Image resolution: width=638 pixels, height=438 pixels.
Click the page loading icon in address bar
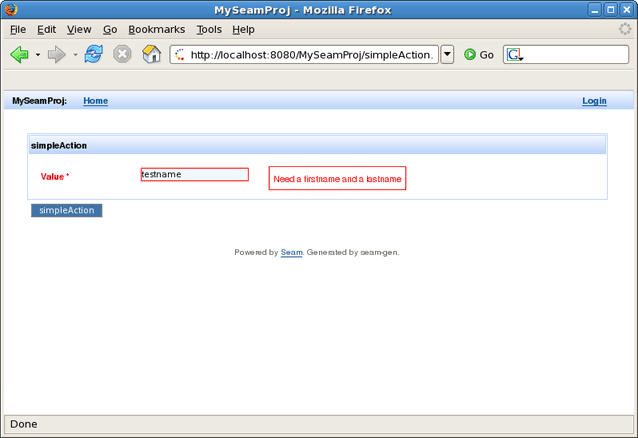(180, 55)
